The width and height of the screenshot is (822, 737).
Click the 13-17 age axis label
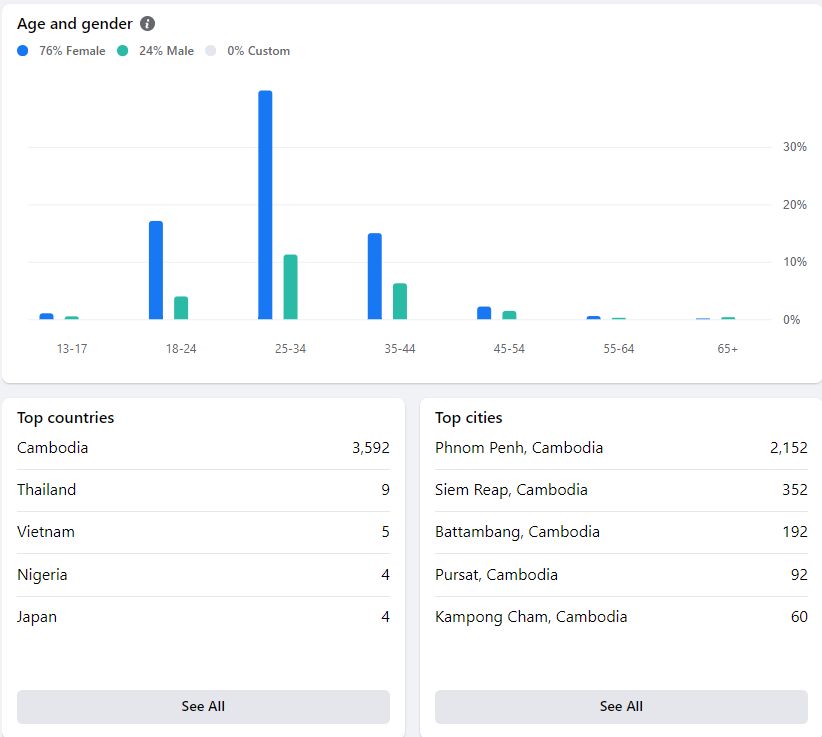[x=72, y=349]
